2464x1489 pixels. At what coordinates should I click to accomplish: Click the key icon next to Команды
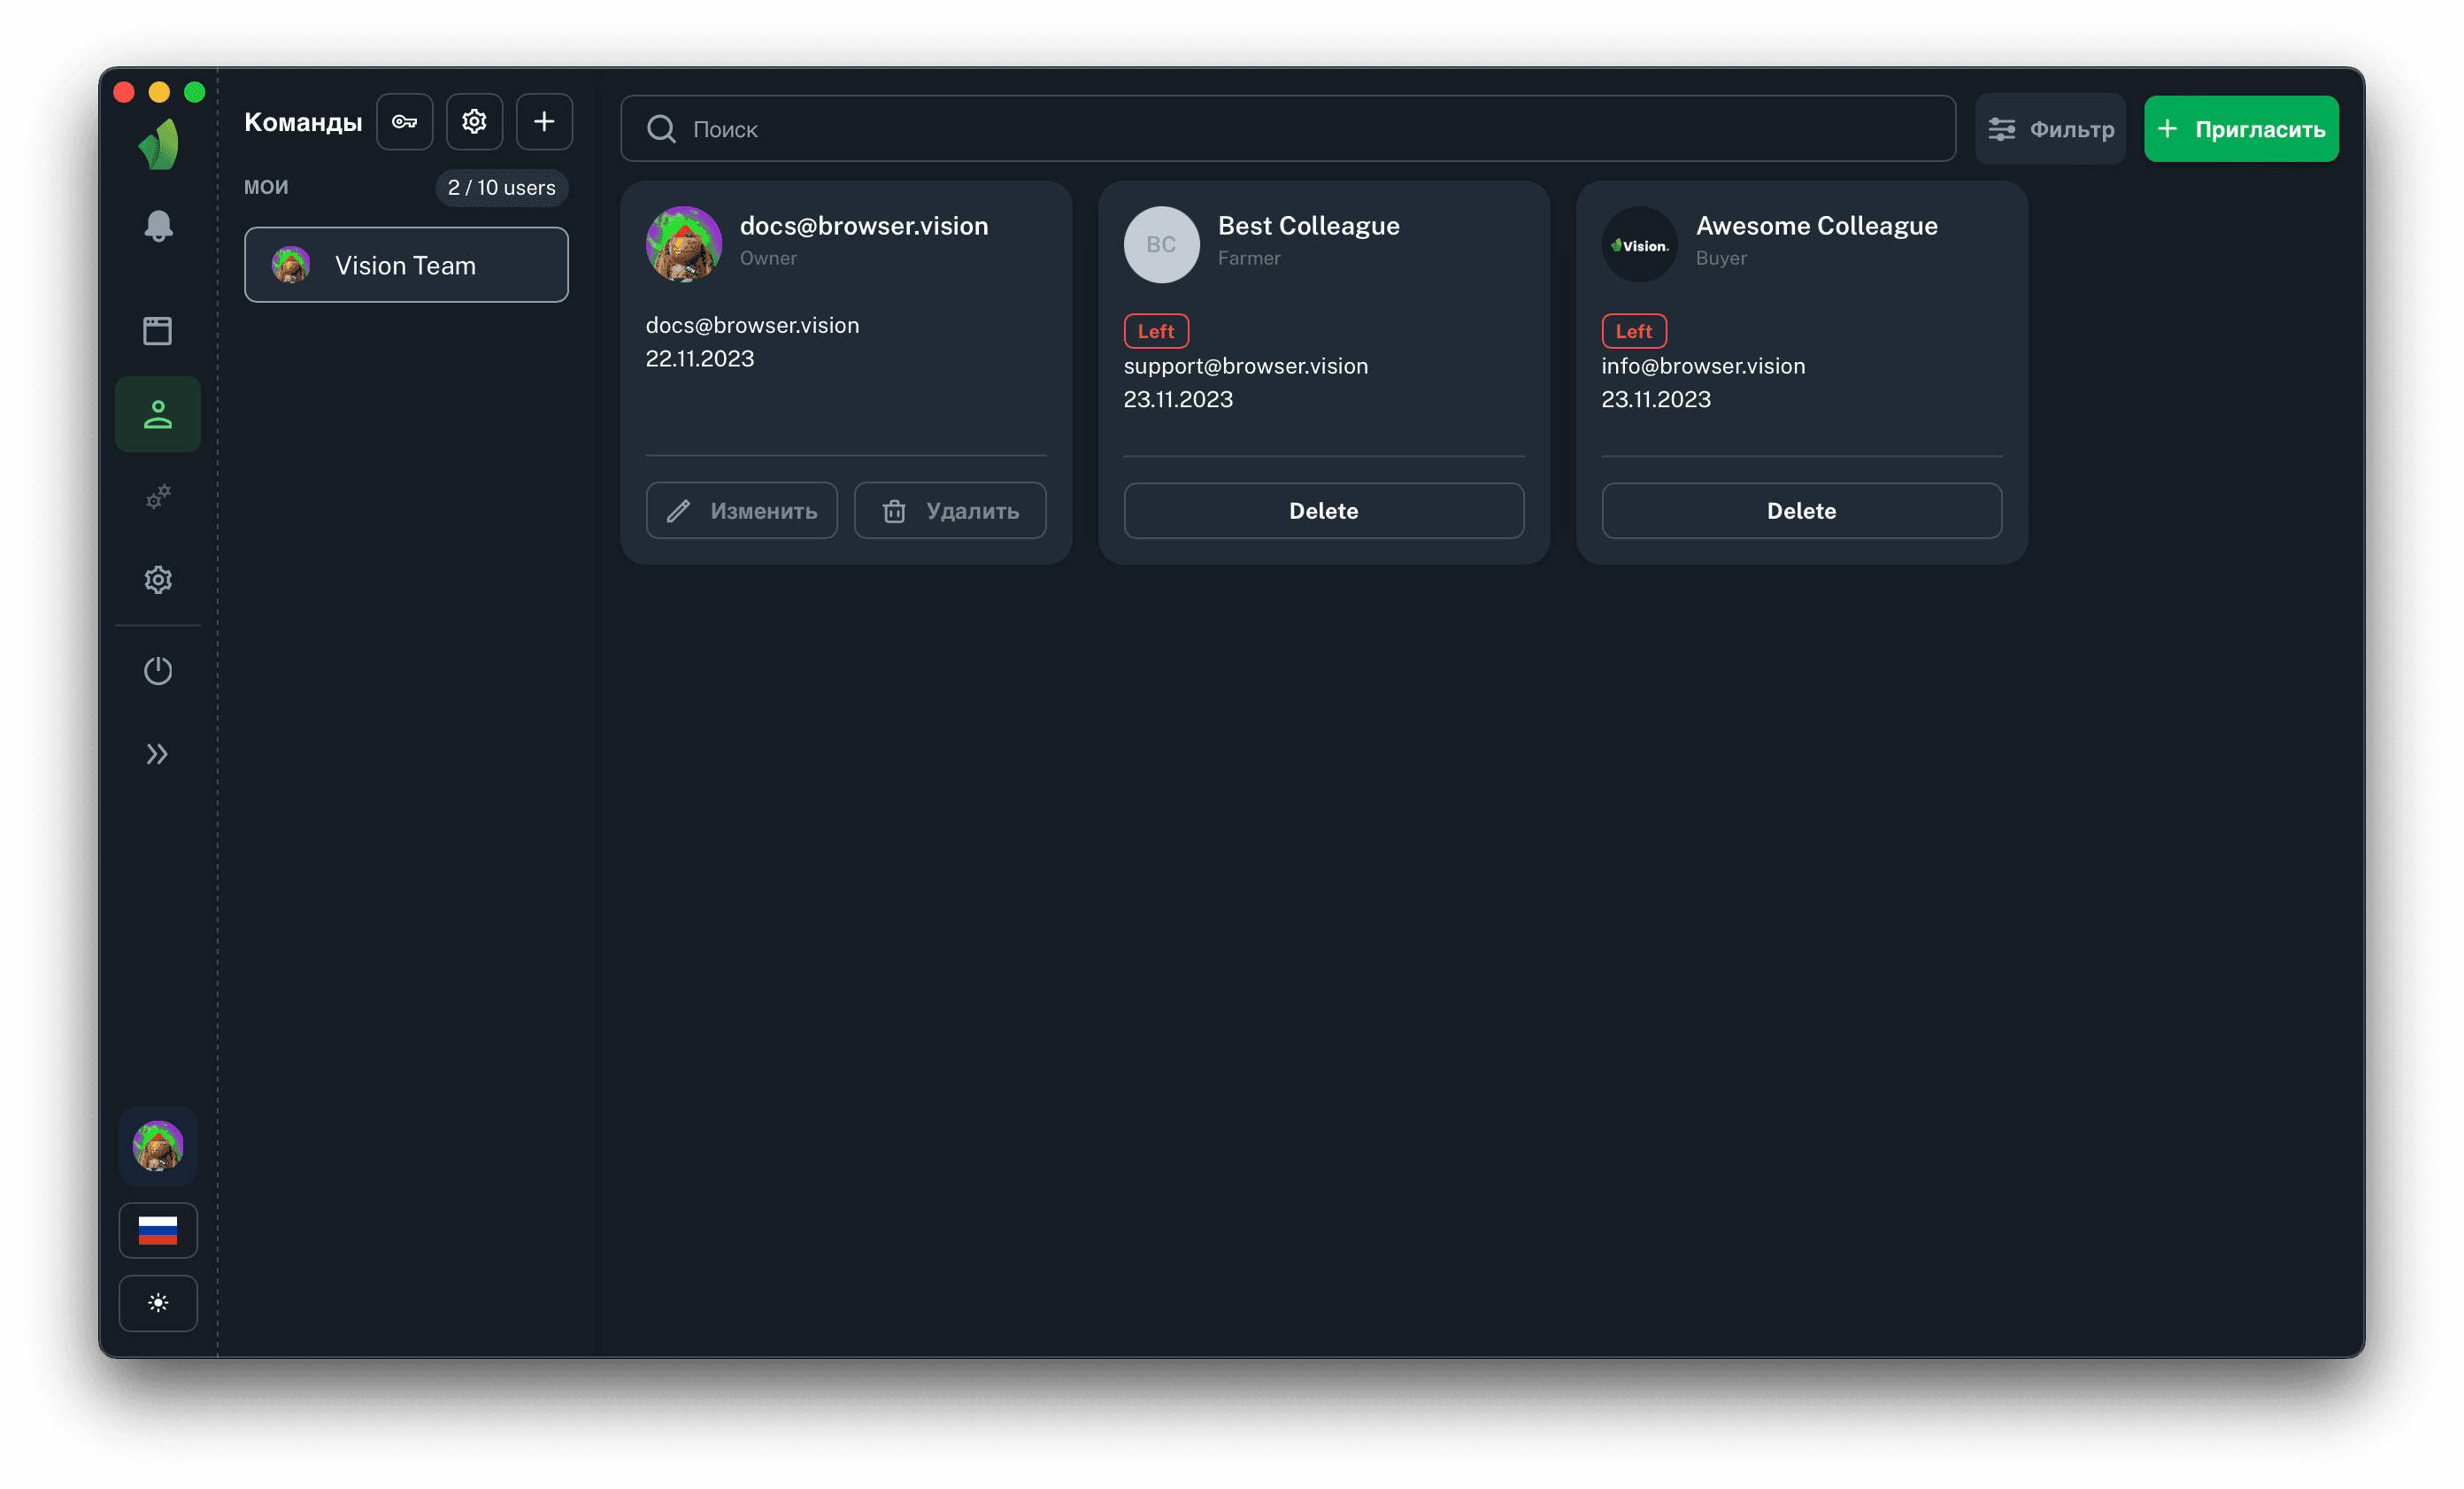click(405, 122)
